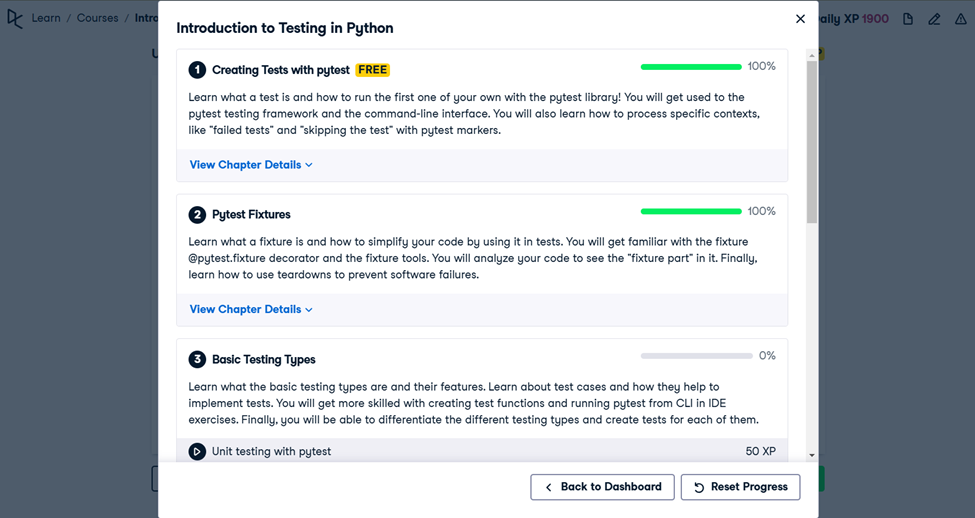Click the dialog scrollbar up arrow
The height and width of the screenshot is (518, 975).
point(811,55)
